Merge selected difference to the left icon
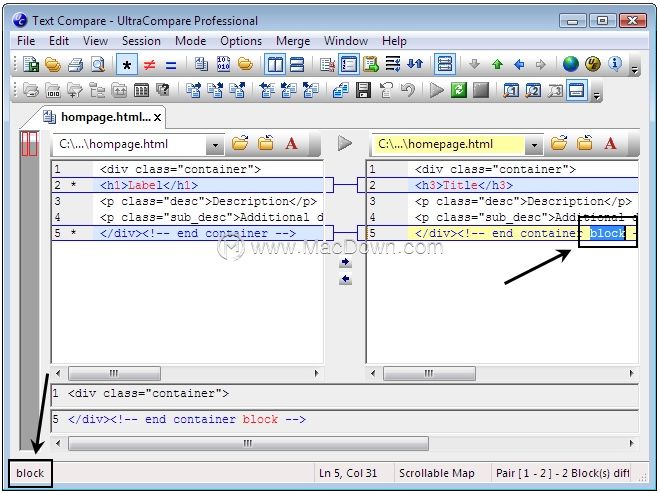This screenshot has height=493, width=660. [267, 90]
